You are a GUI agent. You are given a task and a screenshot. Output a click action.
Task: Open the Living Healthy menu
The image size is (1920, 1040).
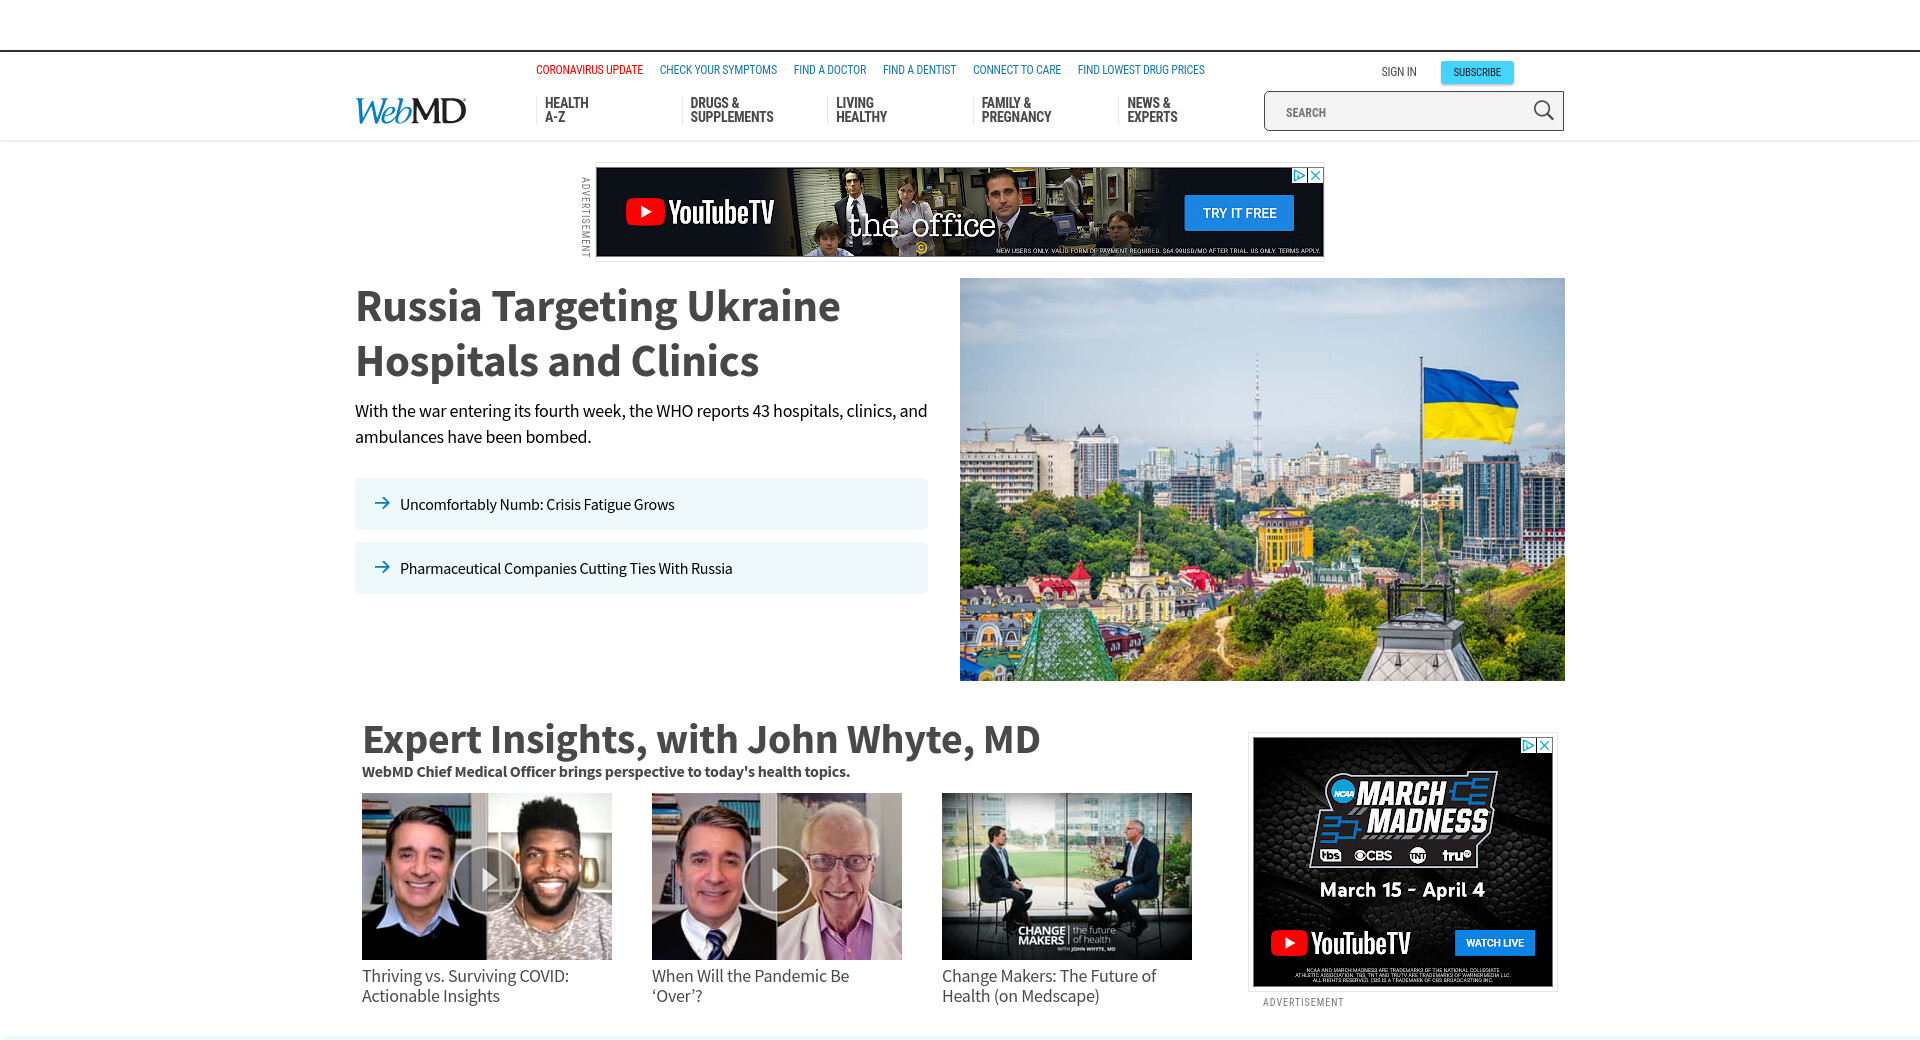(861, 110)
